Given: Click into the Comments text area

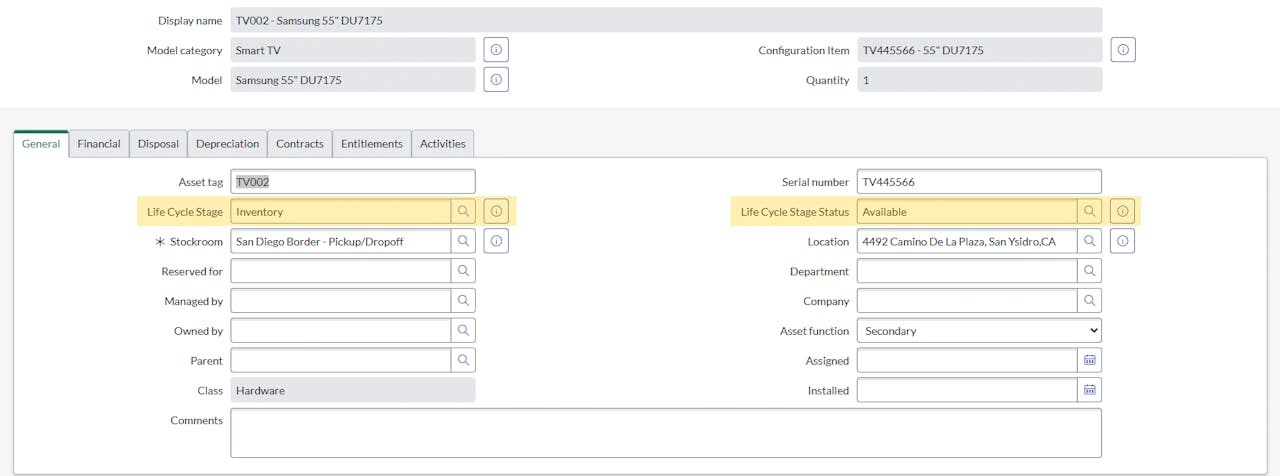Looking at the screenshot, I should click(x=666, y=433).
